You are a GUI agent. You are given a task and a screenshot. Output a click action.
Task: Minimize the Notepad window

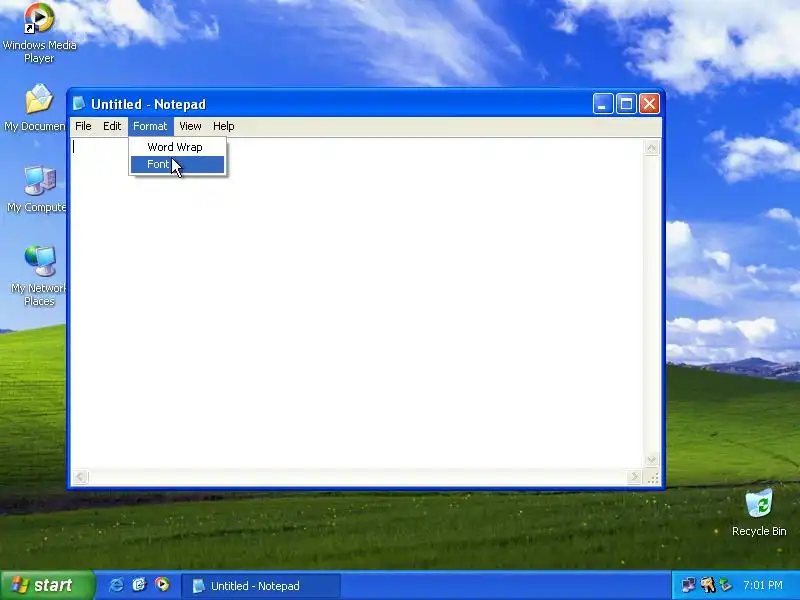click(x=603, y=104)
